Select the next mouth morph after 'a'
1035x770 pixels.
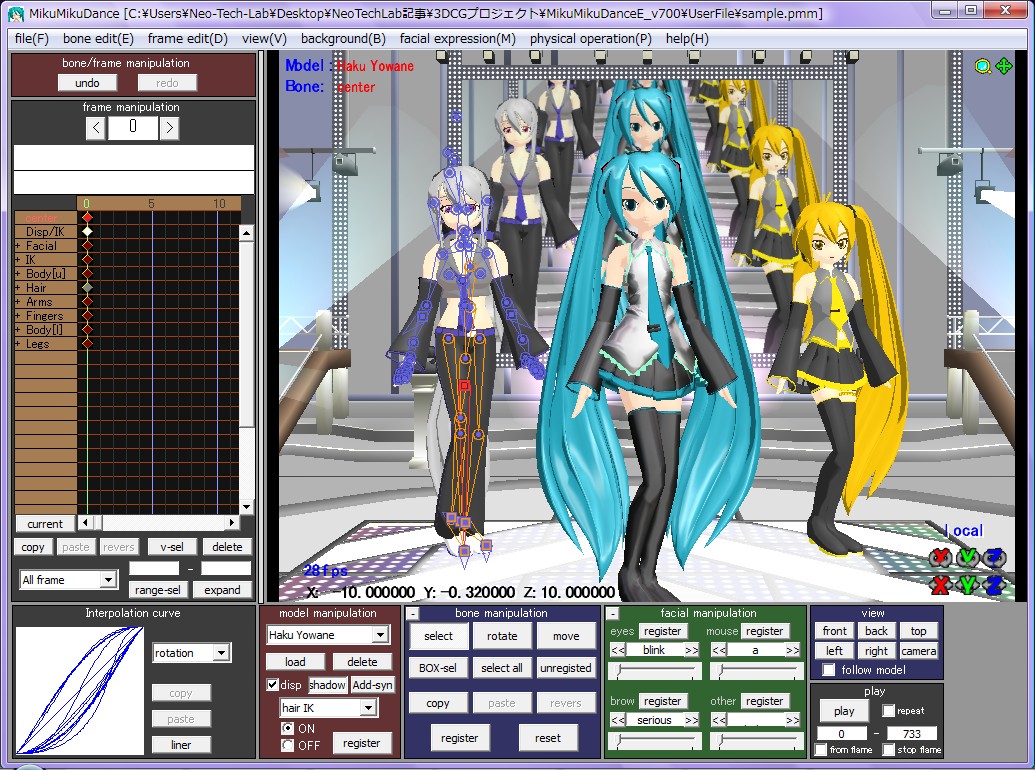(x=792, y=651)
